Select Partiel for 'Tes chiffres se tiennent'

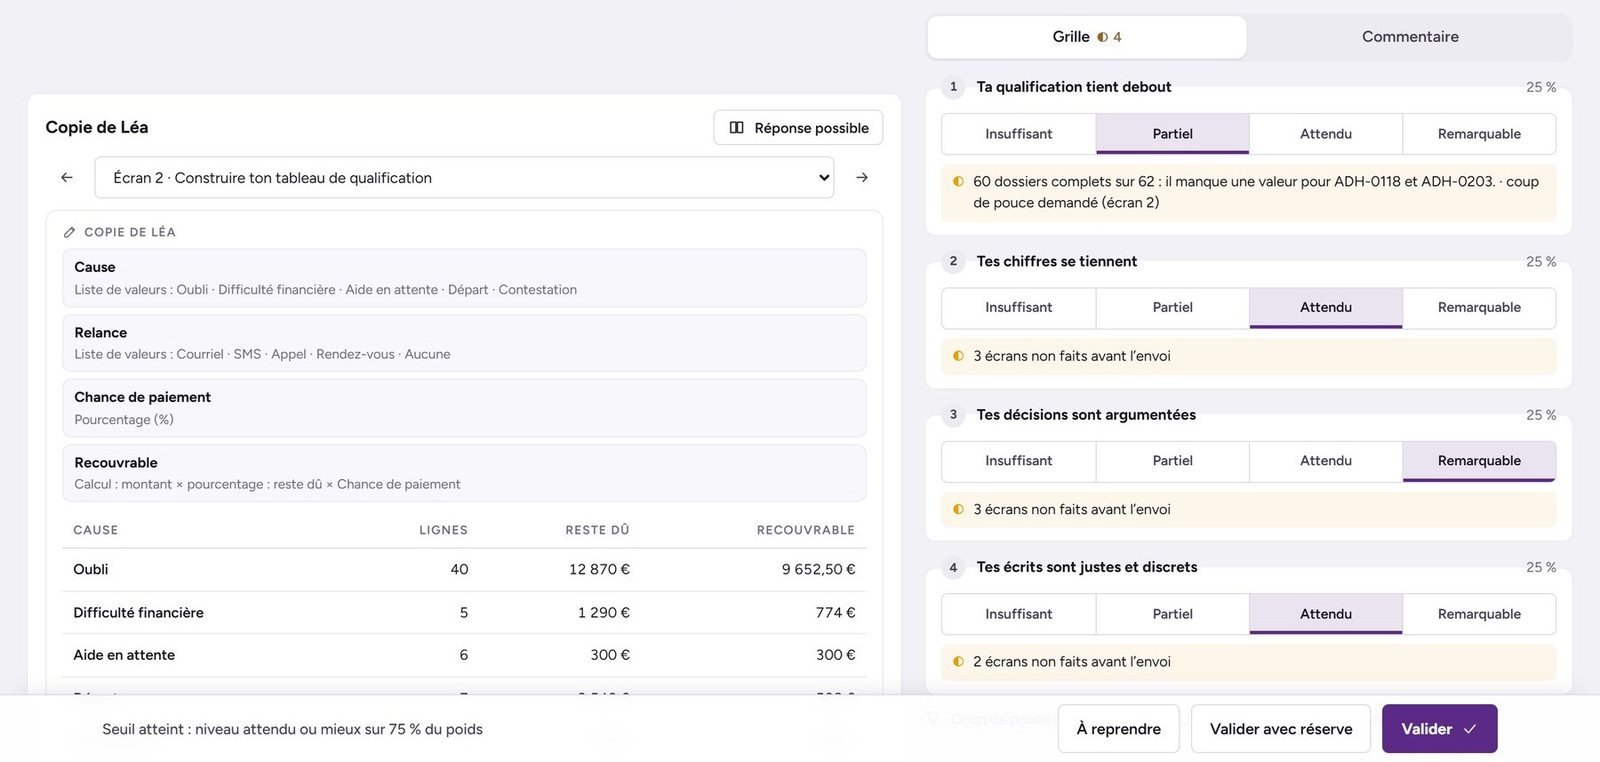[x=1173, y=308]
